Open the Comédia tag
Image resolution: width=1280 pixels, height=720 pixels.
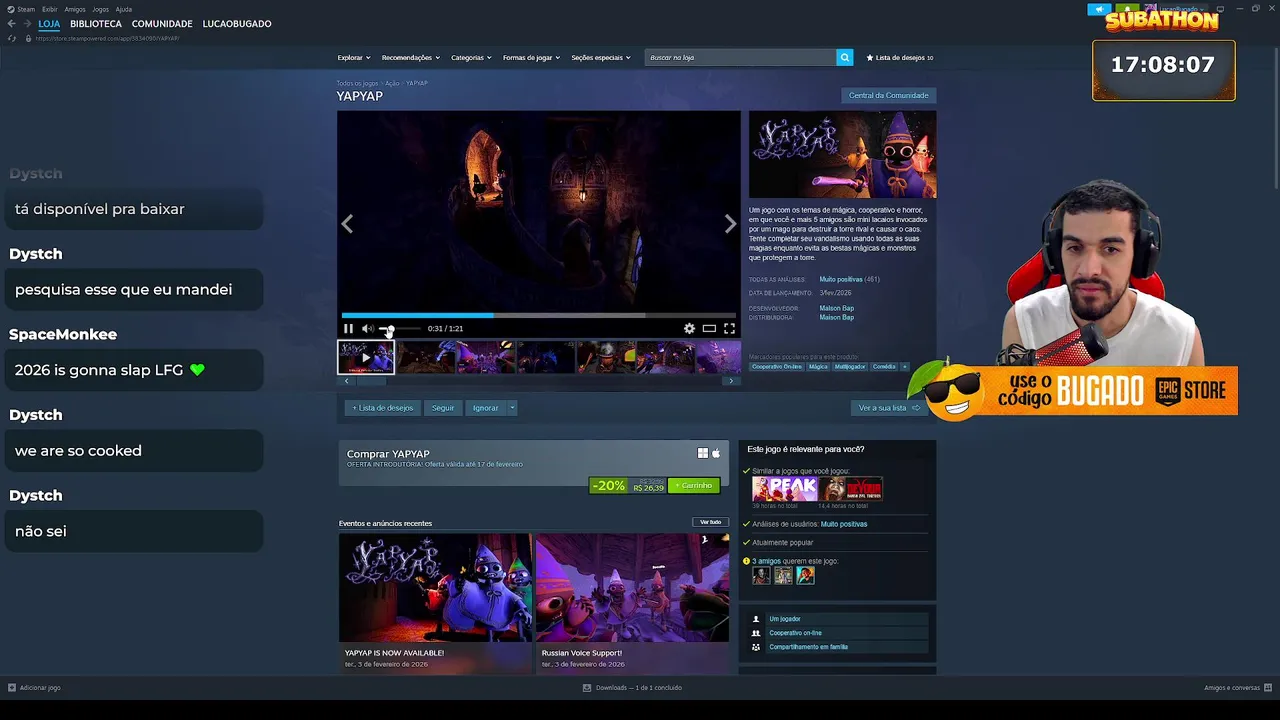click(x=884, y=367)
